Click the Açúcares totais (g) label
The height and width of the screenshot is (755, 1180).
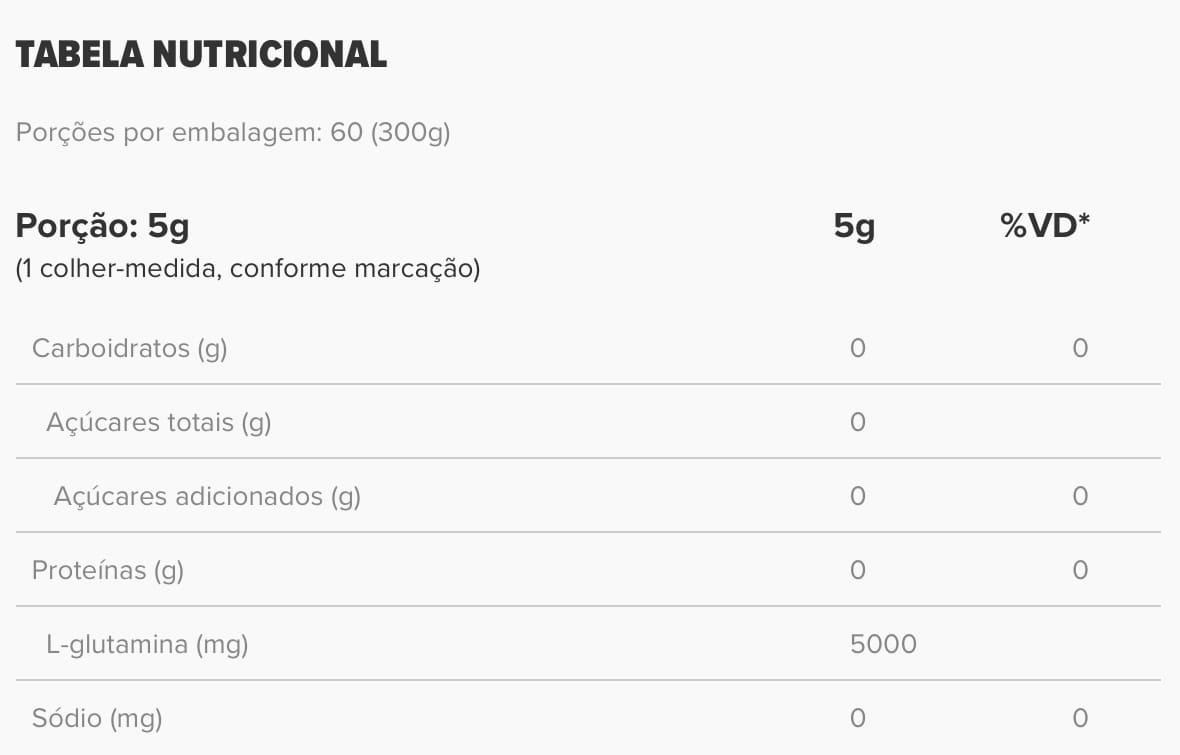[x=159, y=422]
